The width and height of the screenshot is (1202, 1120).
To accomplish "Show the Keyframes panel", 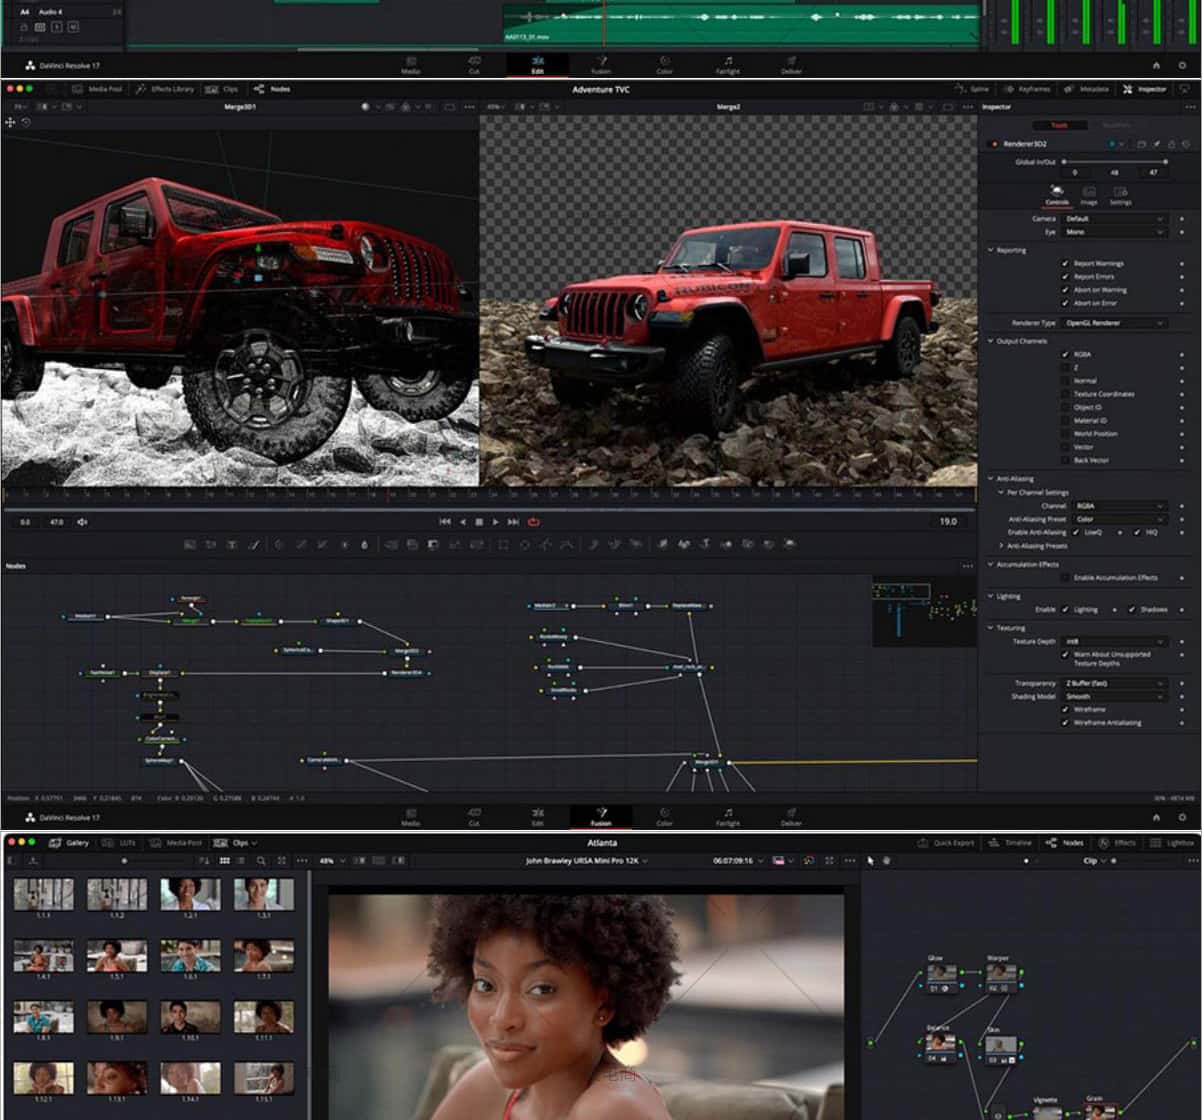I will (1027, 89).
